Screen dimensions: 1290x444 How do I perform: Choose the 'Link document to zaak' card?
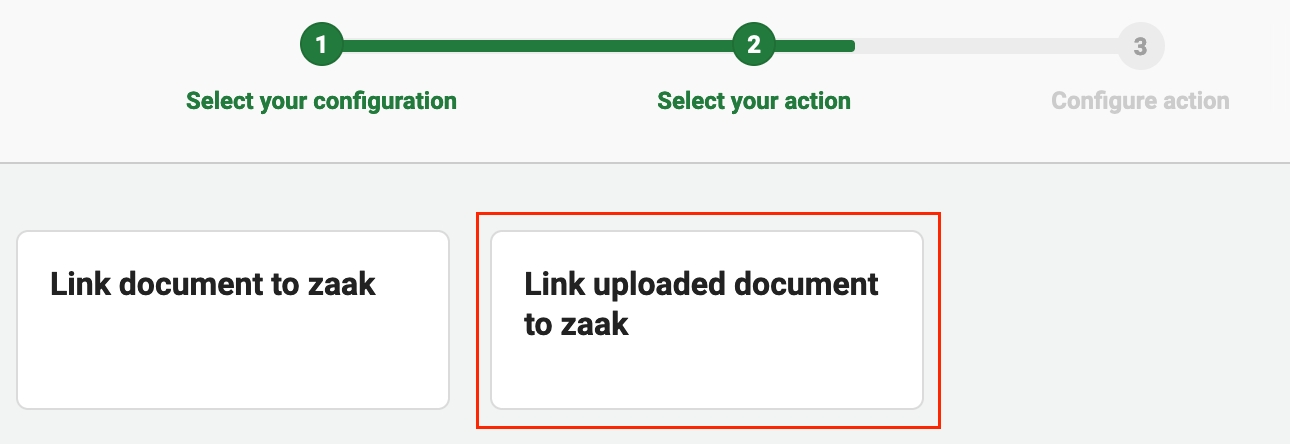click(233, 320)
